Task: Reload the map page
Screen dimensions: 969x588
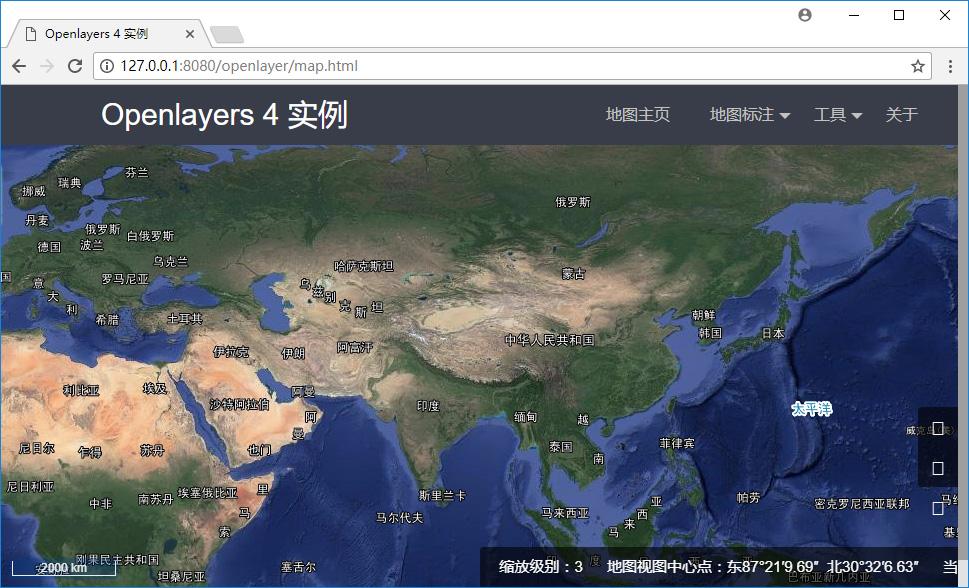Action: pos(75,66)
